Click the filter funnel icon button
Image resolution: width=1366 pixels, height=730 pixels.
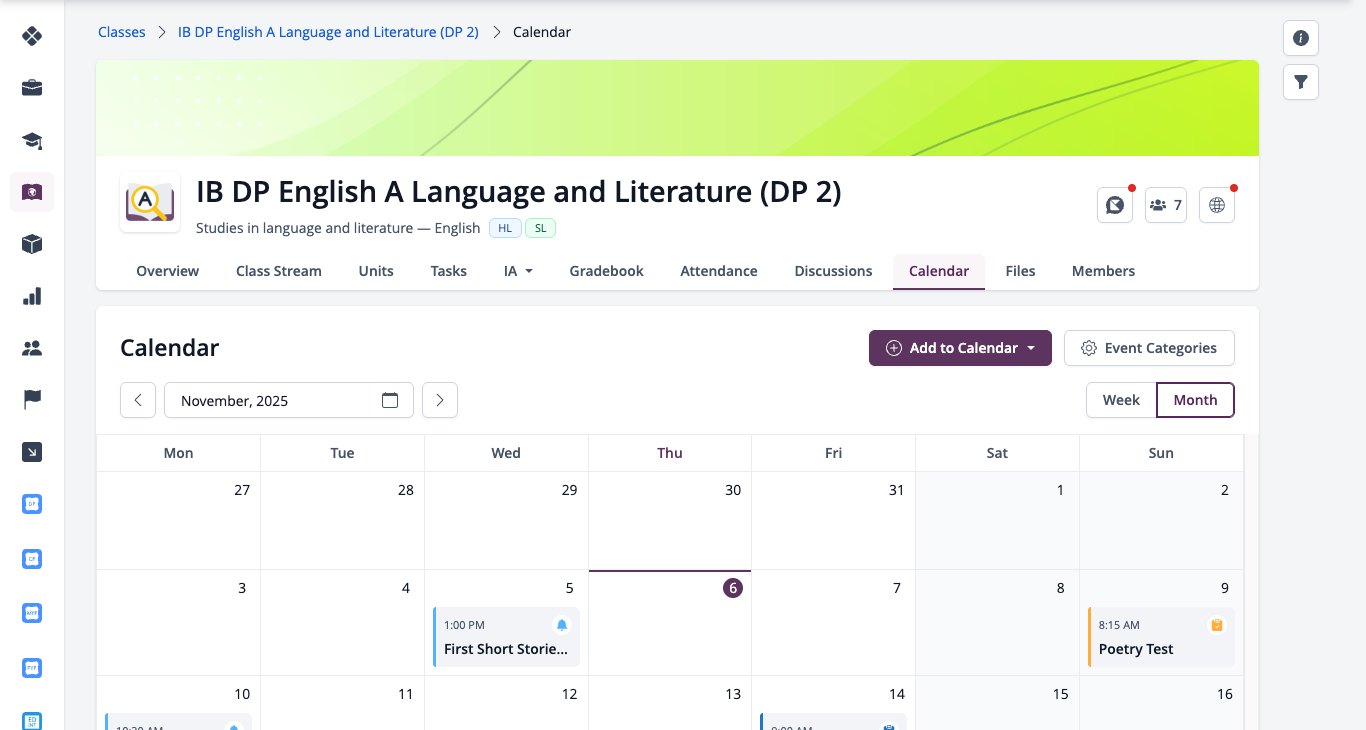point(1301,82)
